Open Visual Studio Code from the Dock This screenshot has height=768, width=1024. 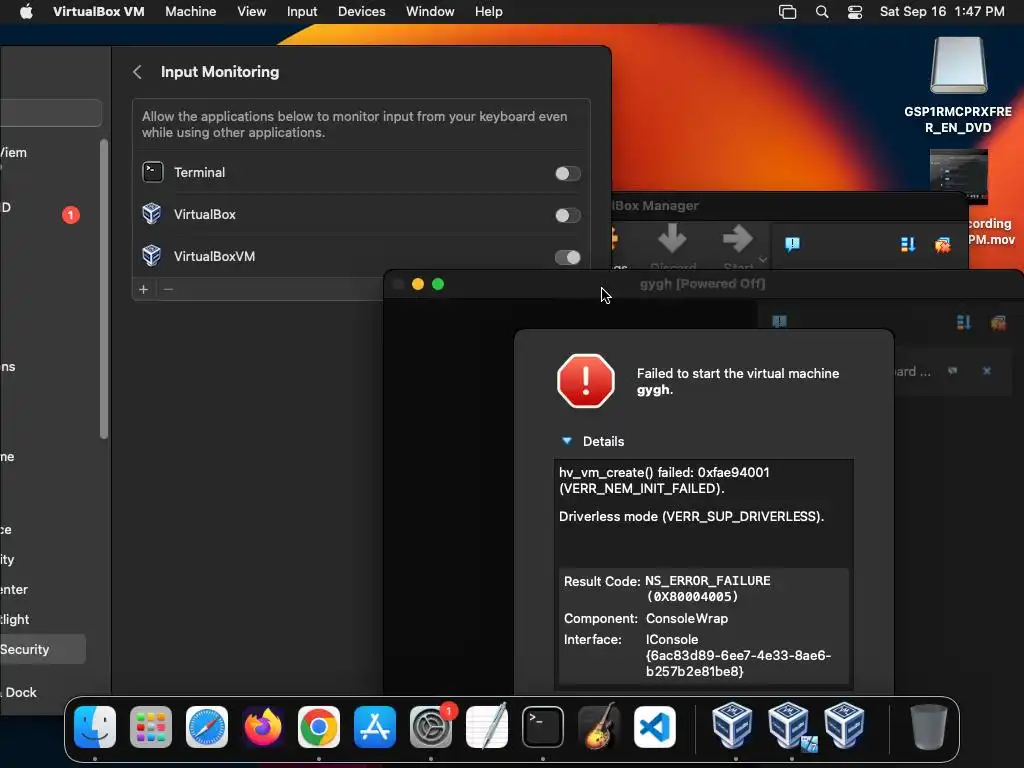tap(655, 727)
